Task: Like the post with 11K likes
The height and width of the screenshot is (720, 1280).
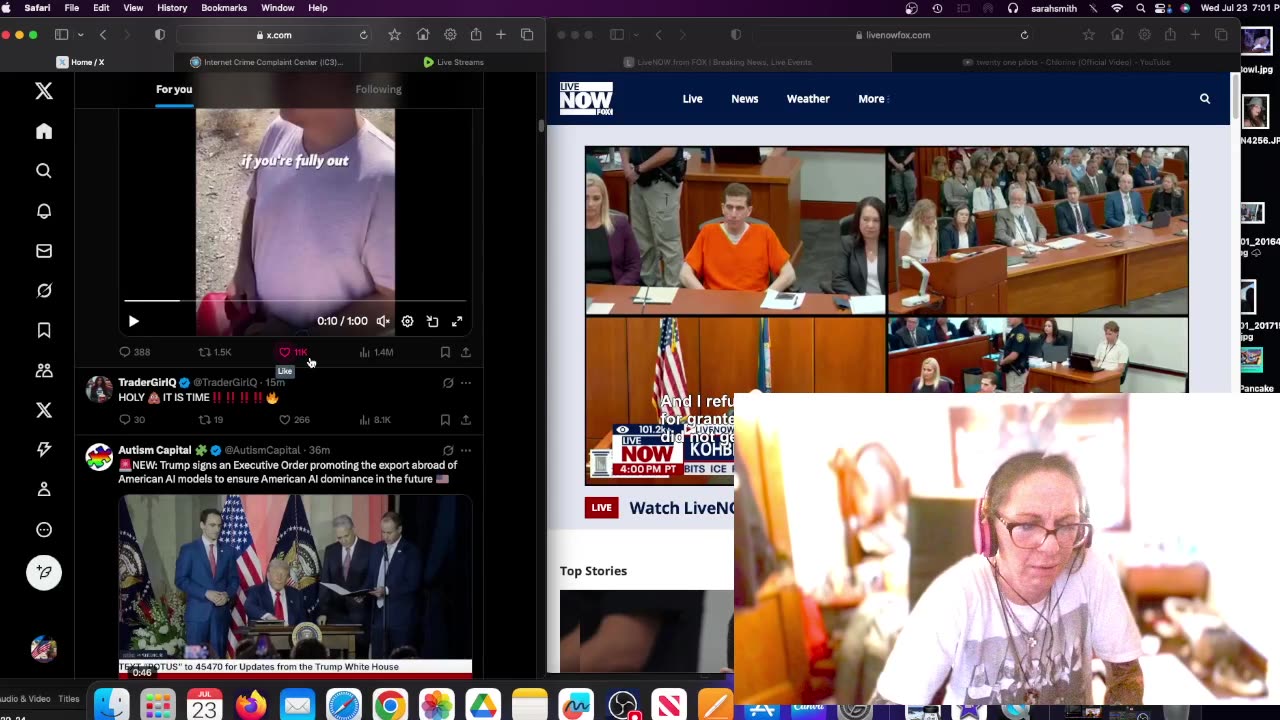Action: 293,352
